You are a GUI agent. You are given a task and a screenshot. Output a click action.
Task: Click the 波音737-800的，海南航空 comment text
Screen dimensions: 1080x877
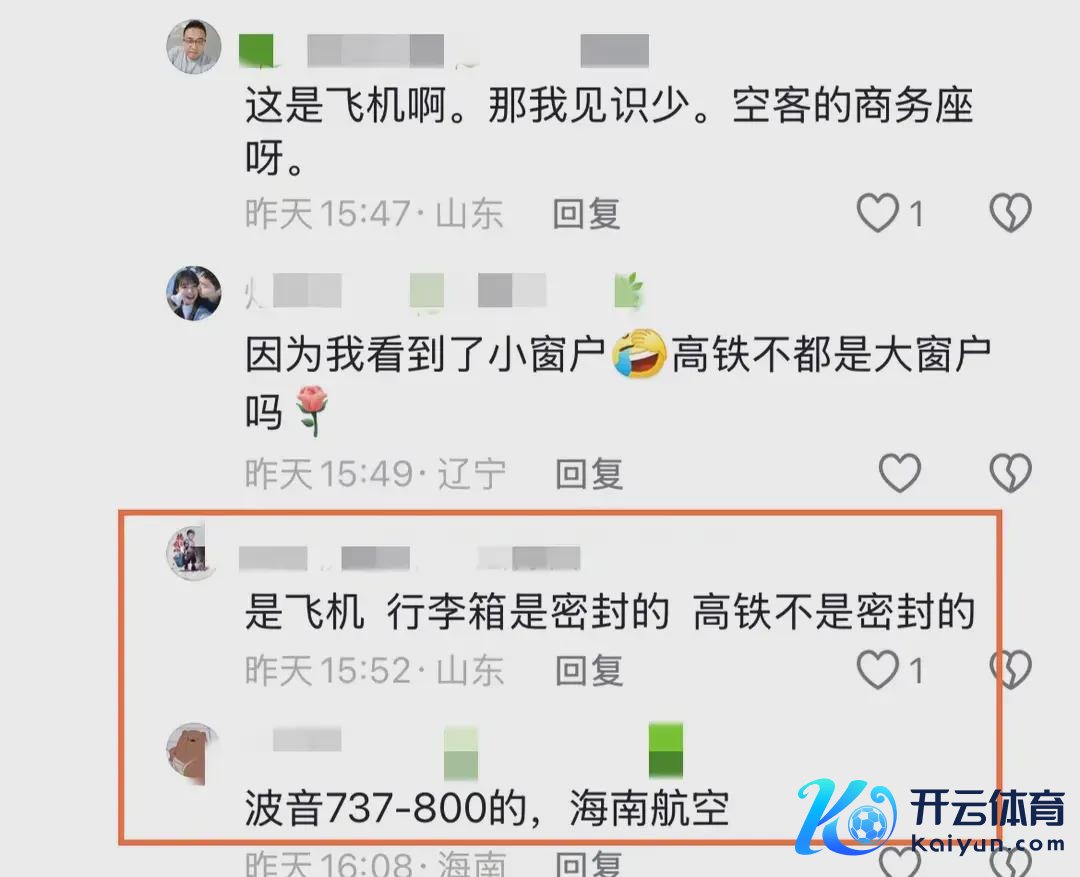click(487, 808)
